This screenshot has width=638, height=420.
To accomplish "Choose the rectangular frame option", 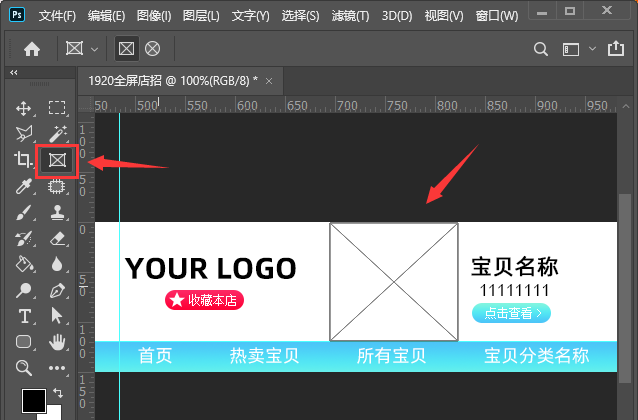I will pos(126,49).
